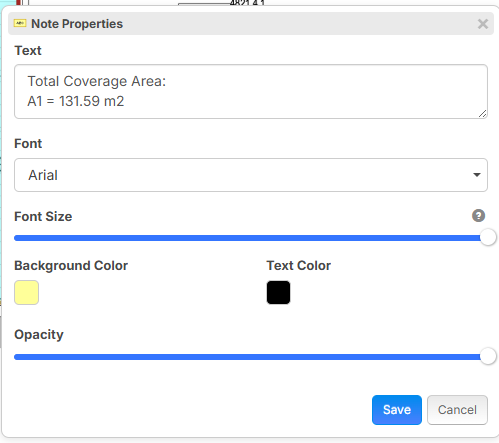Cancel the note properties changes
The image size is (499, 443).
point(457,410)
